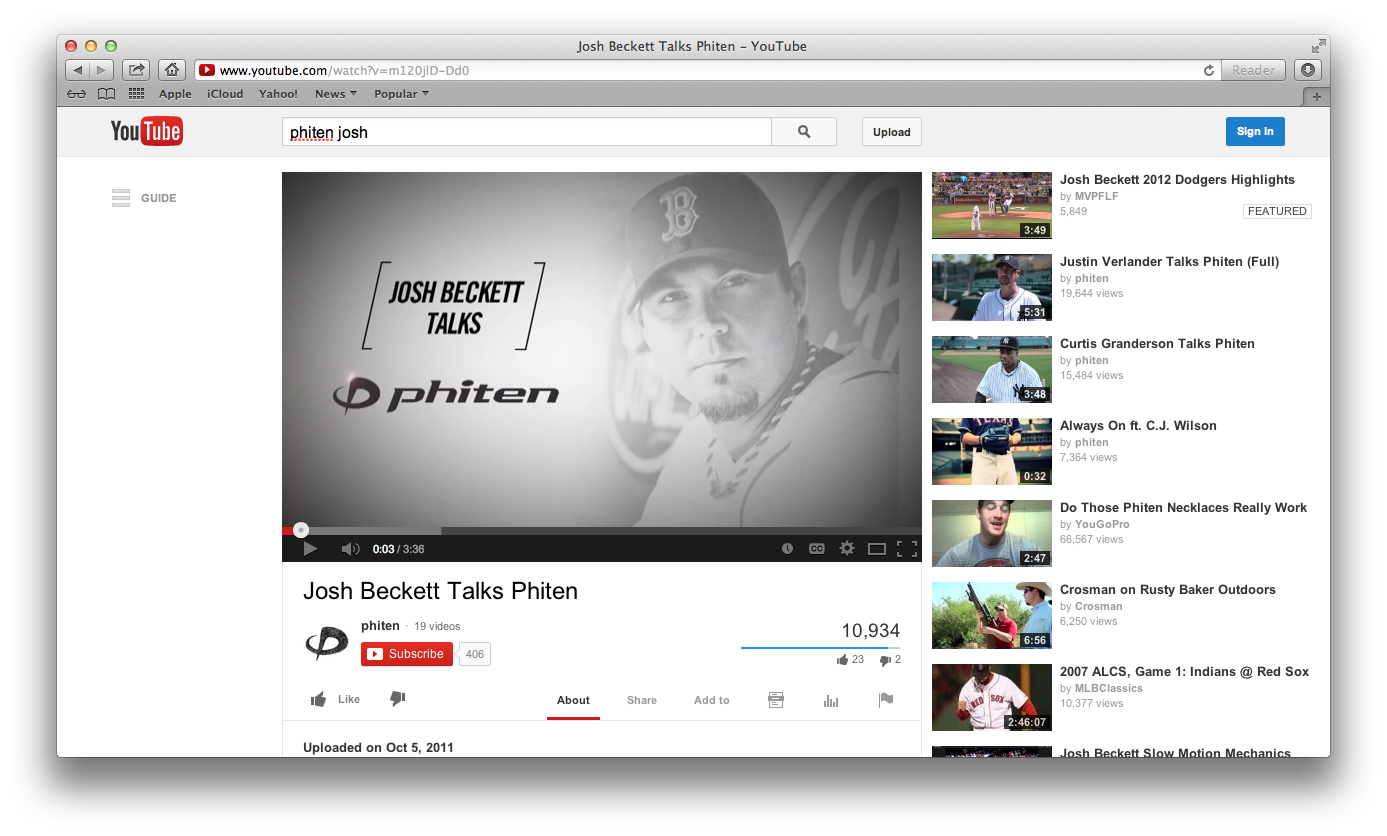Open a new tab with the plus button
Image resolution: width=1387 pixels, height=836 pixels.
[1316, 96]
